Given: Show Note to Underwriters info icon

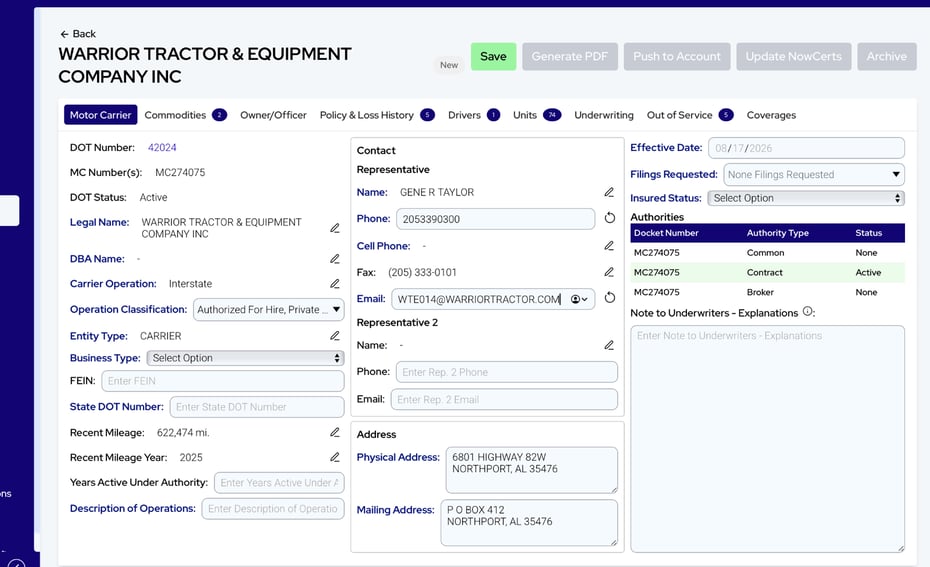Looking at the screenshot, I should click(808, 312).
